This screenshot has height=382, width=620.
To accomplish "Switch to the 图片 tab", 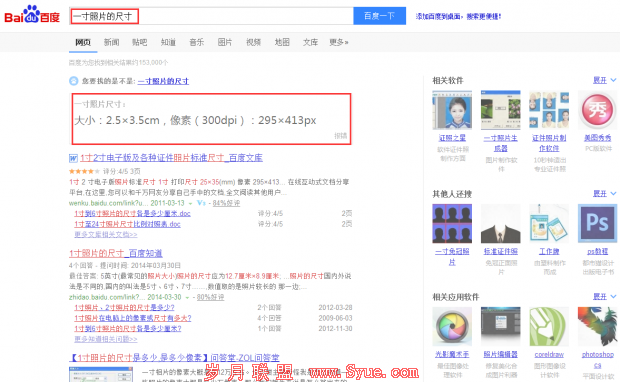I will tap(225, 42).
